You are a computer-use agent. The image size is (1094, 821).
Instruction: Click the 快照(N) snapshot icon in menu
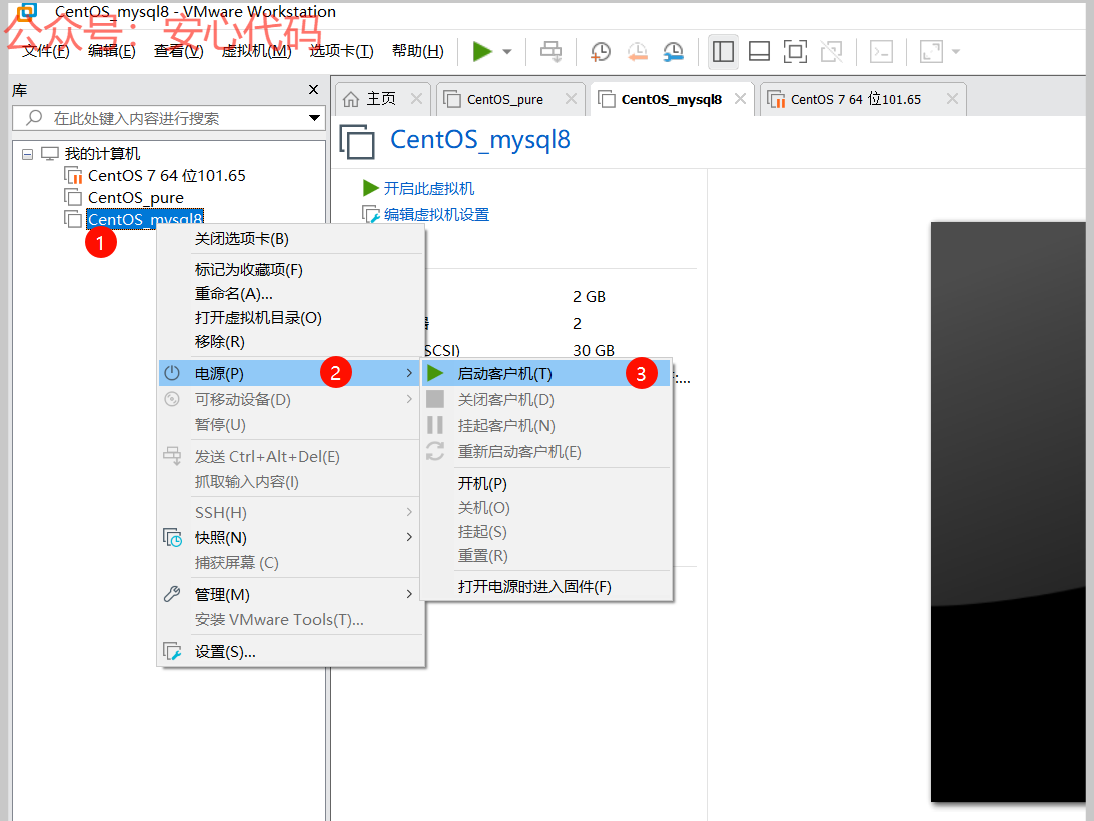click(172, 537)
